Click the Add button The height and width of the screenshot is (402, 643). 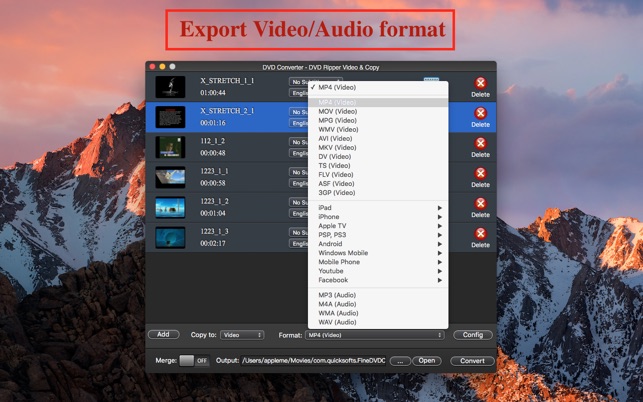coord(163,335)
